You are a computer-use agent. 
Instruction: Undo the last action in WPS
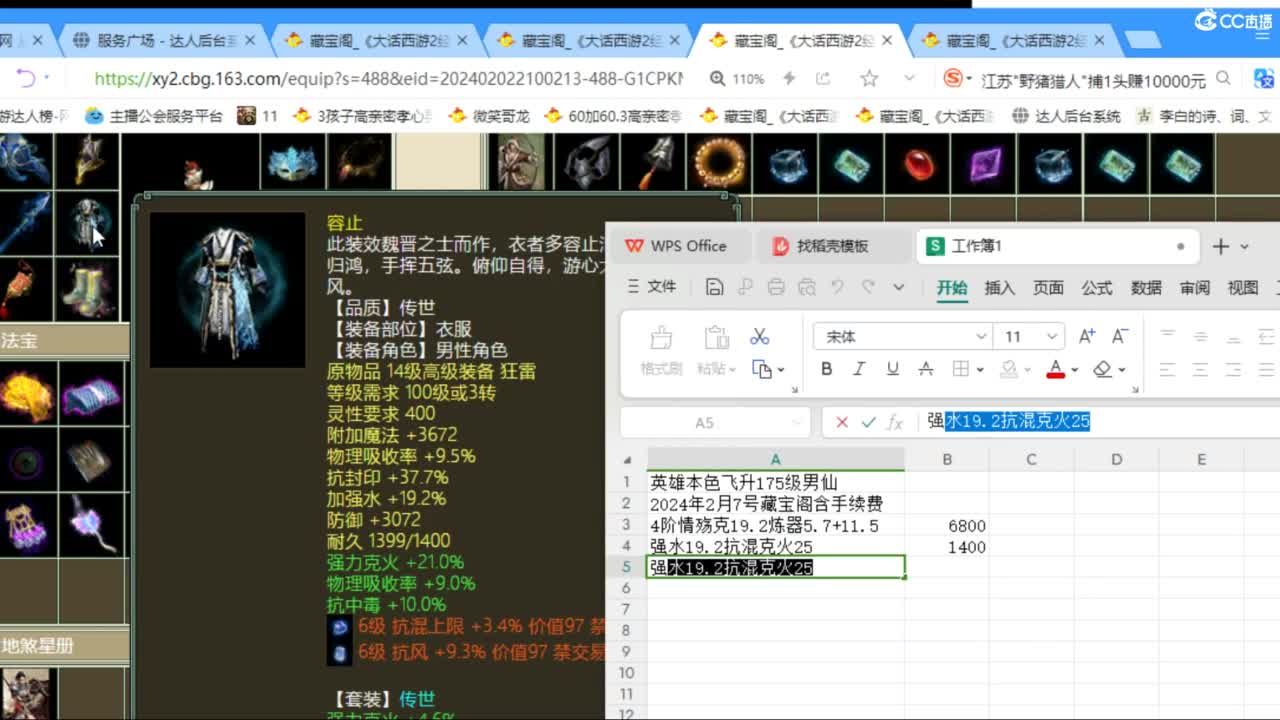[x=837, y=287]
